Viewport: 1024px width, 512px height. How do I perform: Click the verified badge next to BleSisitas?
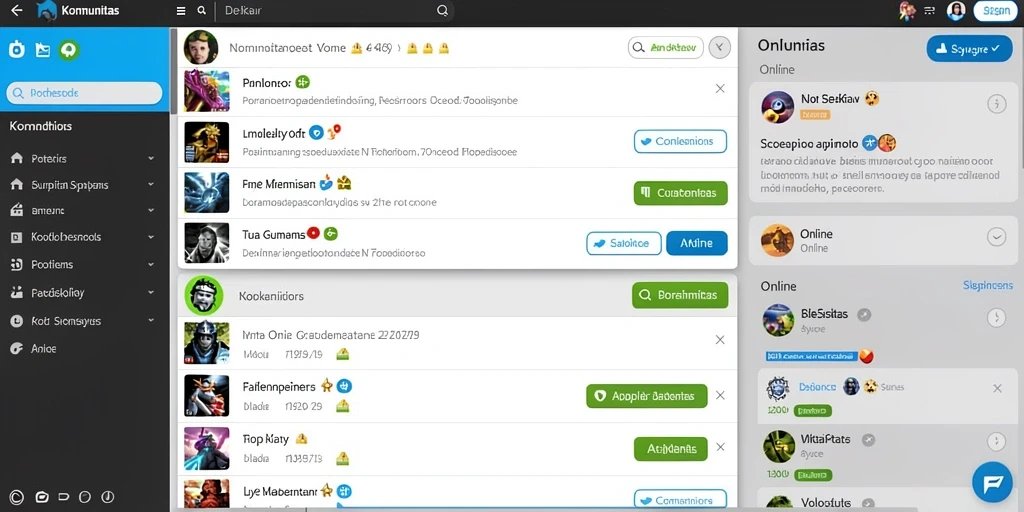pyautogui.click(x=864, y=314)
